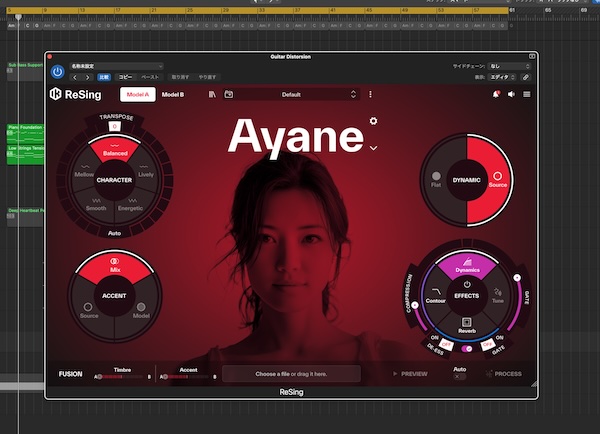Expand the Ayane voice model chevron
Image resolution: width=600 pixels, height=434 pixels.
pyautogui.click(x=373, y=148)
